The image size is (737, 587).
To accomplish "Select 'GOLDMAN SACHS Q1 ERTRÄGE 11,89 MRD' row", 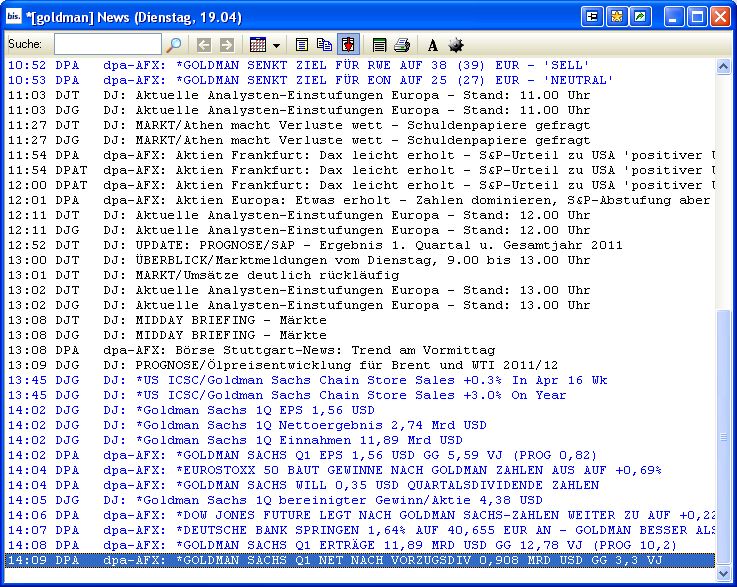I will 361,546.
